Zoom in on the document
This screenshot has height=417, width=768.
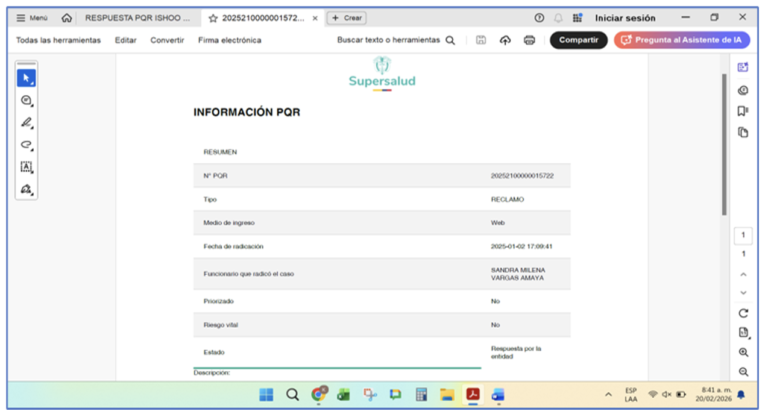(x=743, y=353)
